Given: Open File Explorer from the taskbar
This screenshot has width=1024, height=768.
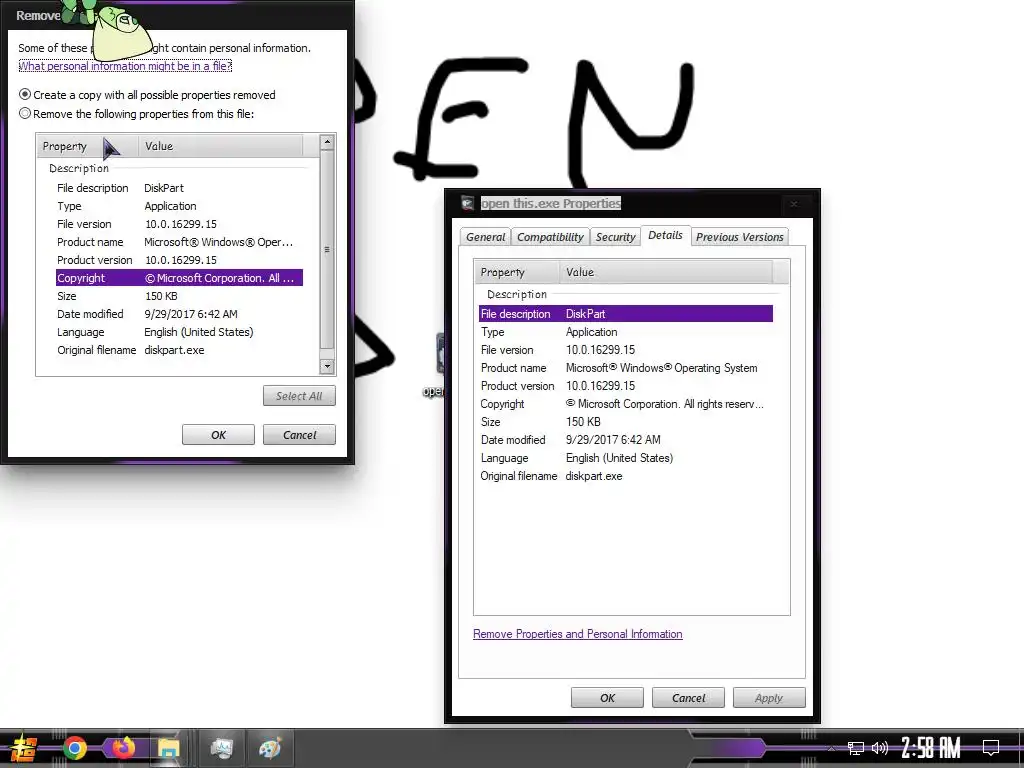Looking at the screenshot, I should 168,748.
